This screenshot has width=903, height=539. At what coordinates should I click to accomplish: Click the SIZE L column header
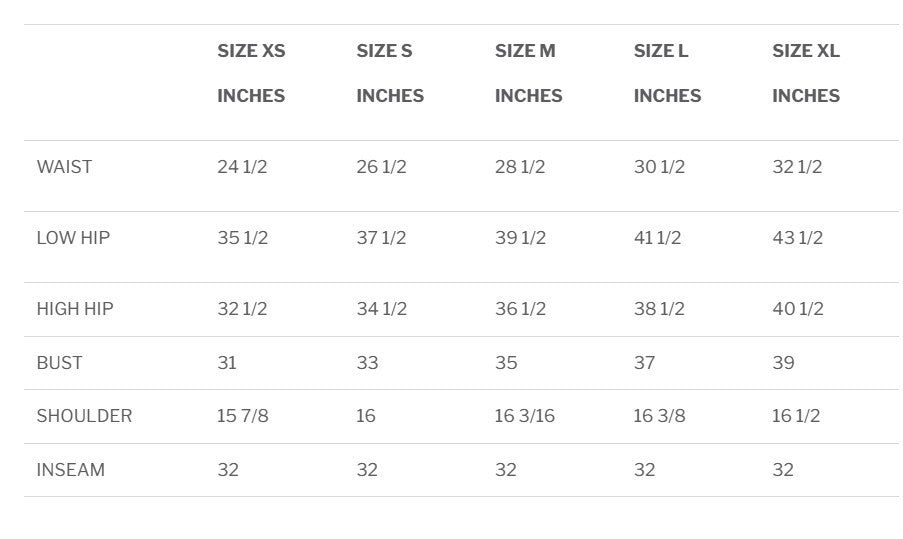point(661,51)
